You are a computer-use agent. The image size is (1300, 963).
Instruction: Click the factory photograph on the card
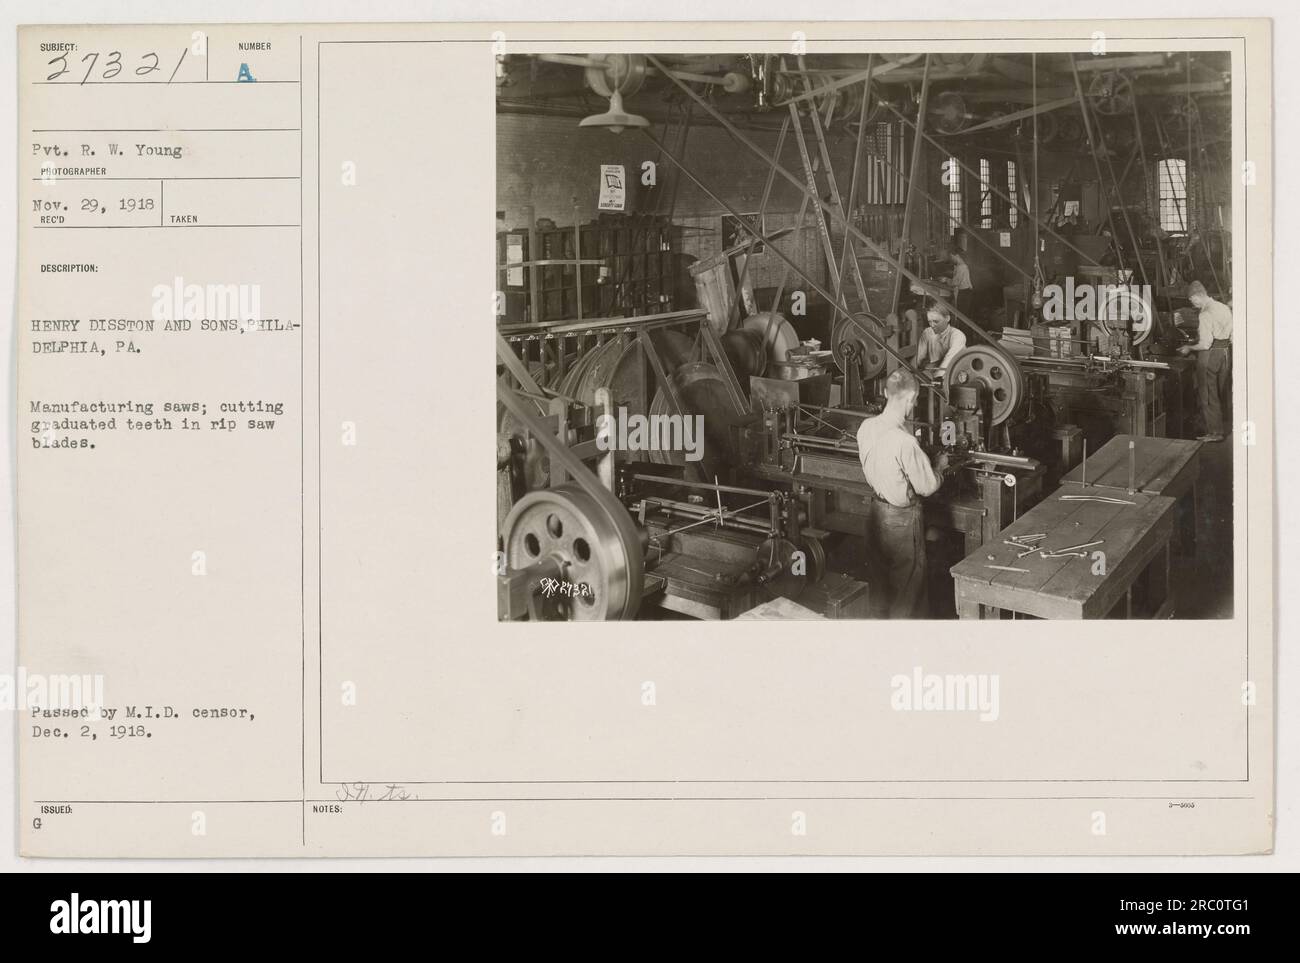[x=864, y=336]
